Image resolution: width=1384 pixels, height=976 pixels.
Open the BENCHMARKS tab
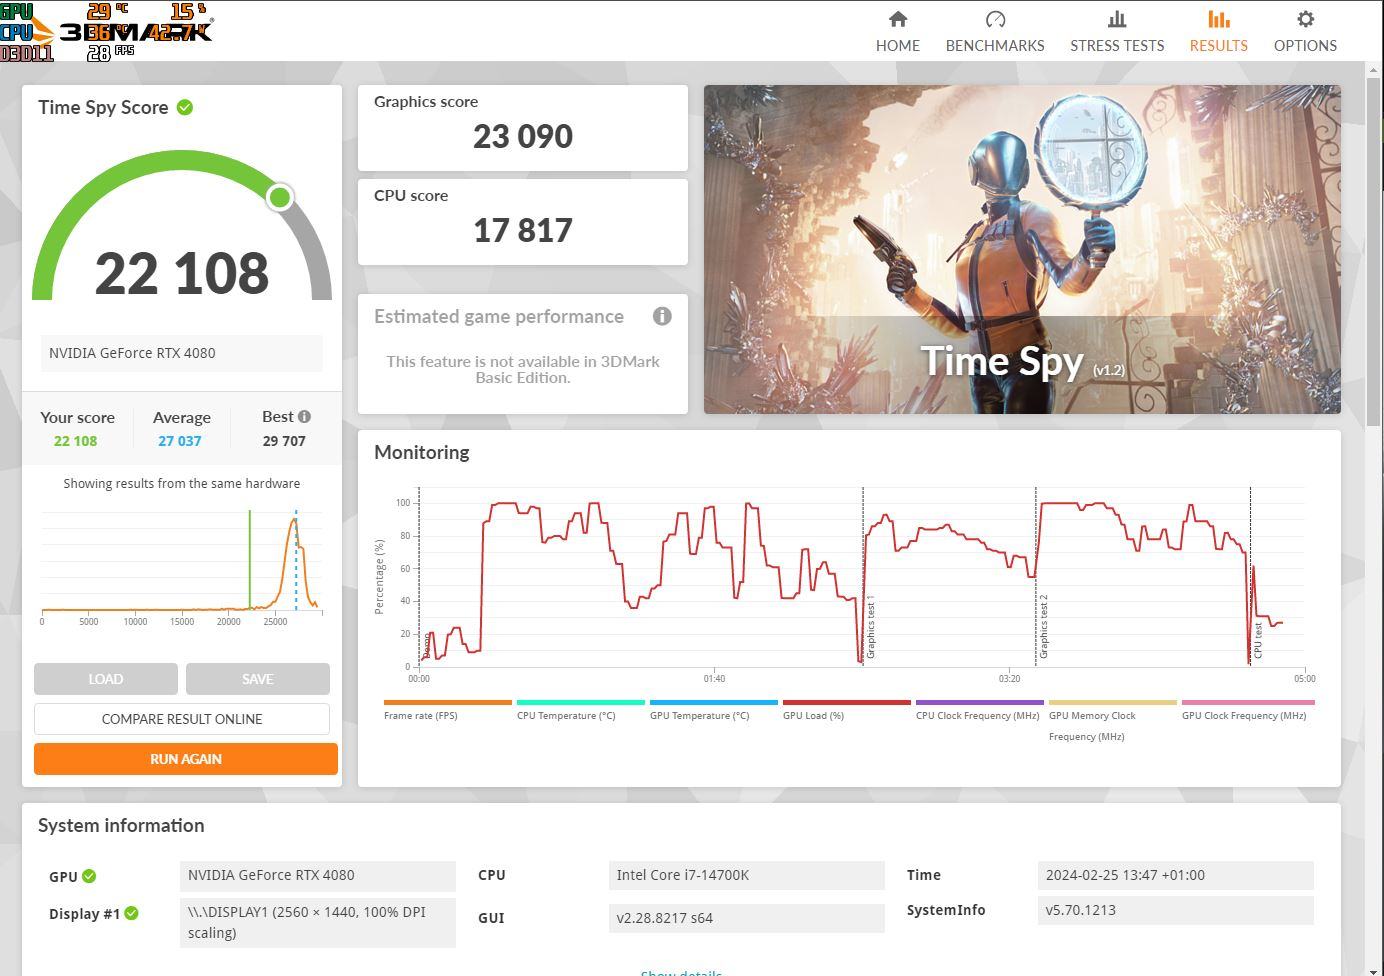(x=995, y=32)
